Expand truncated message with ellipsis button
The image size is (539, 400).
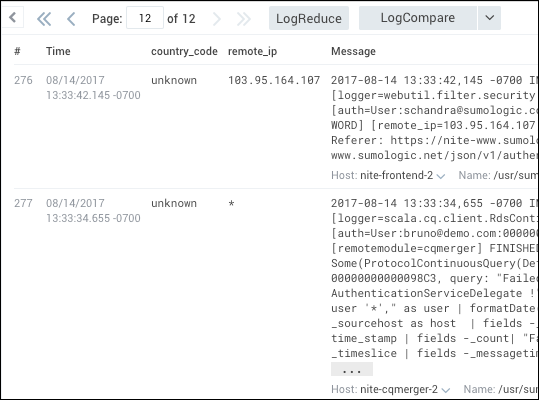(x=352, y=370)
